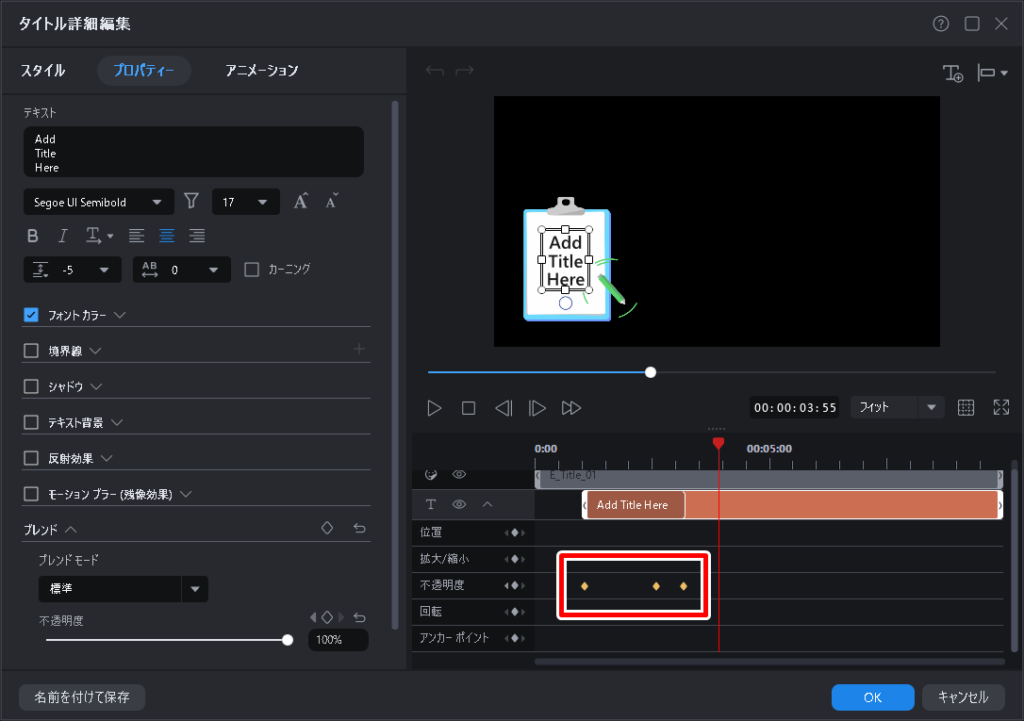Screen dimensions: 1024x721
Task: Click the Bold text formatting icon
Action: click(x=33, y=236)
